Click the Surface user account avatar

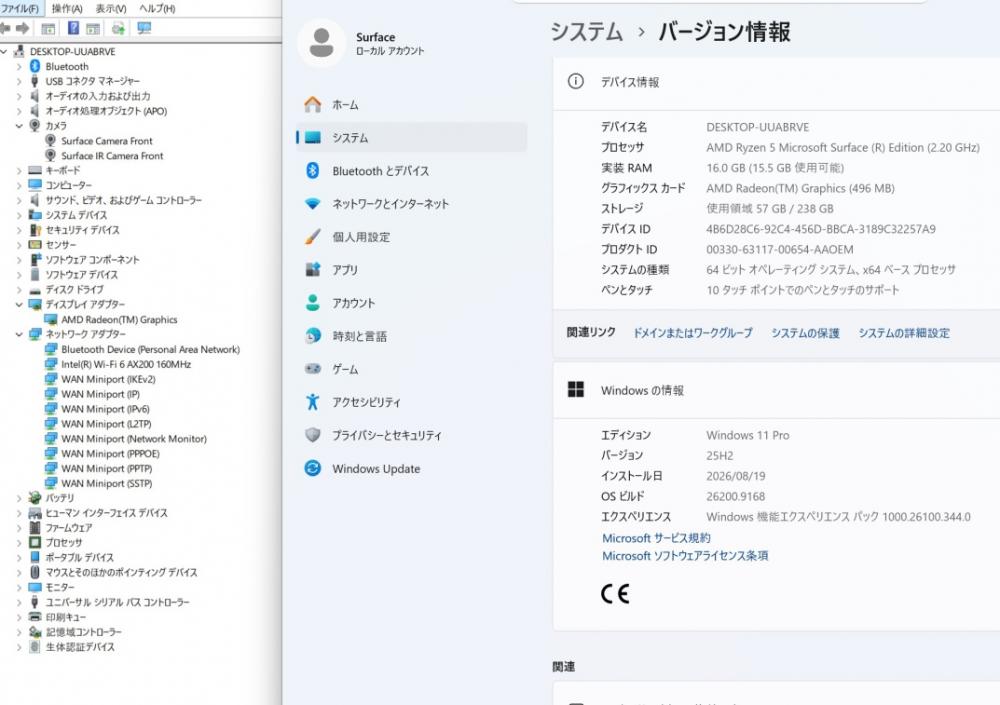pos(321,43)
